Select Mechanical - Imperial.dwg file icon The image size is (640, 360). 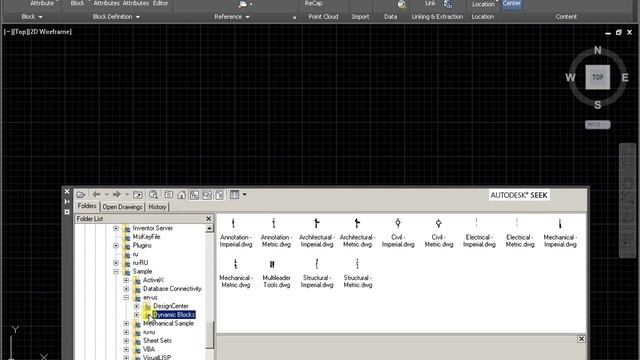pyautogui.click(x=560, y=223)
